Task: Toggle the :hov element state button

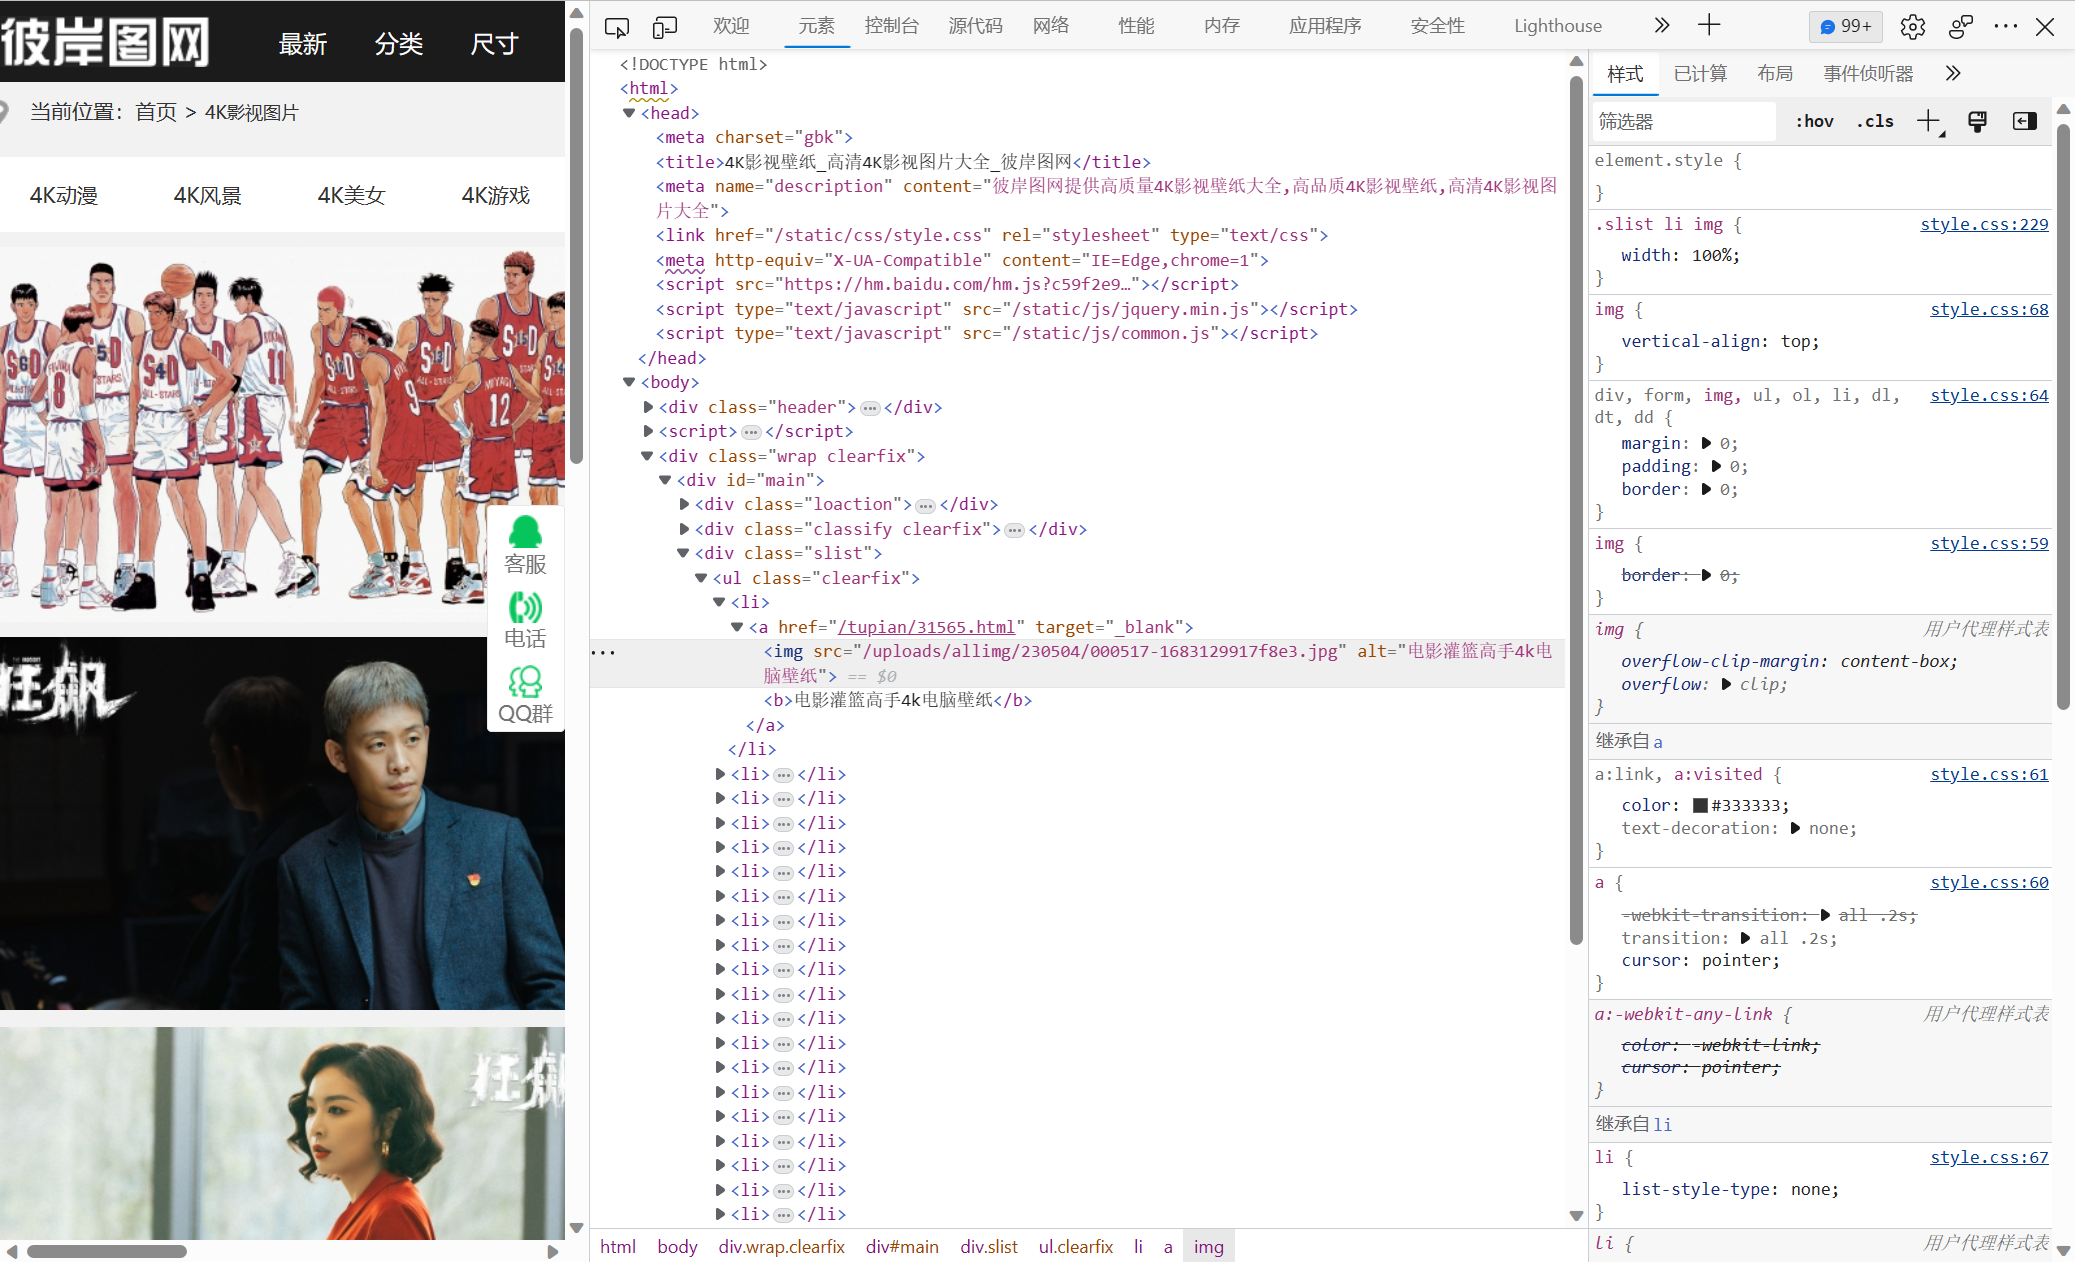Action: 1814,122
